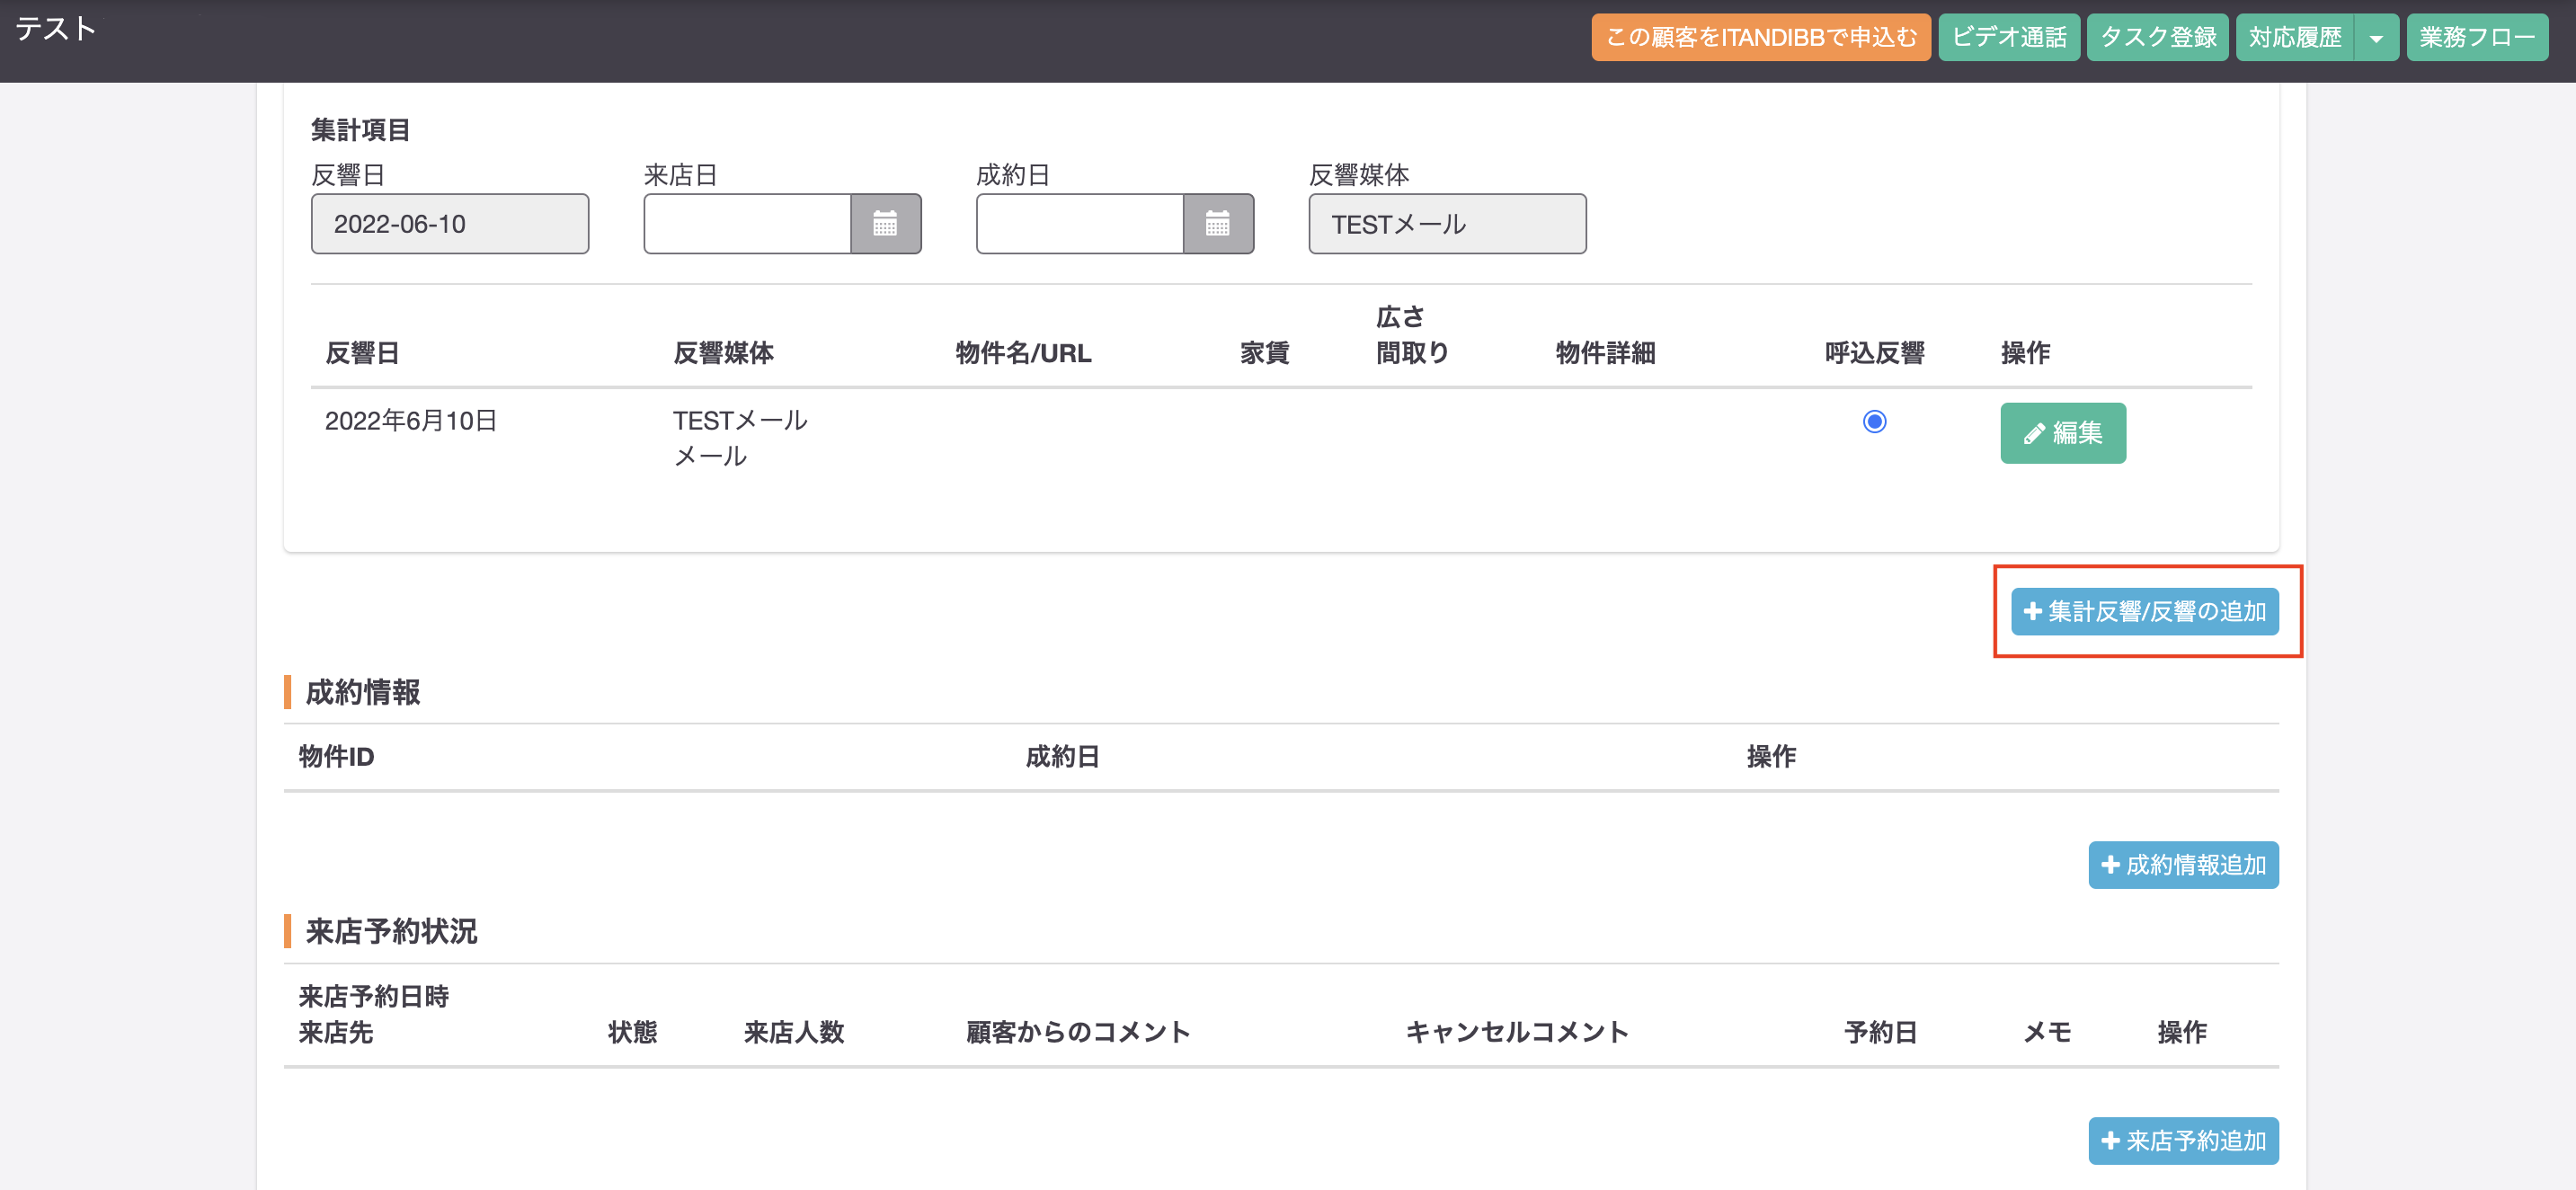Screen dimensions: 2576x1190
Task: Click the 反響媒体 field TESTメール
Action: coord(1446,224)
